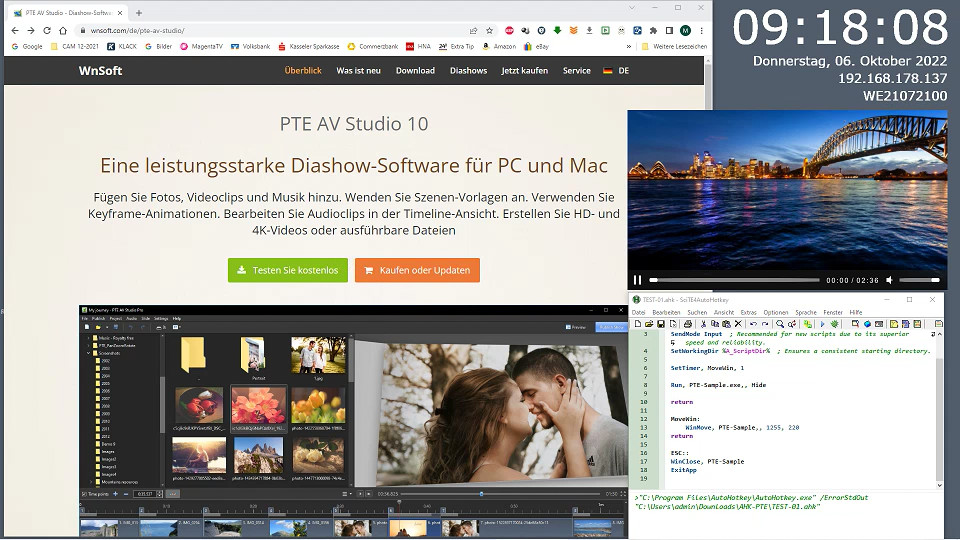960x540 pixels.
Task: Show more bookmarks chevron in Chrome
Action: (629, 47)
